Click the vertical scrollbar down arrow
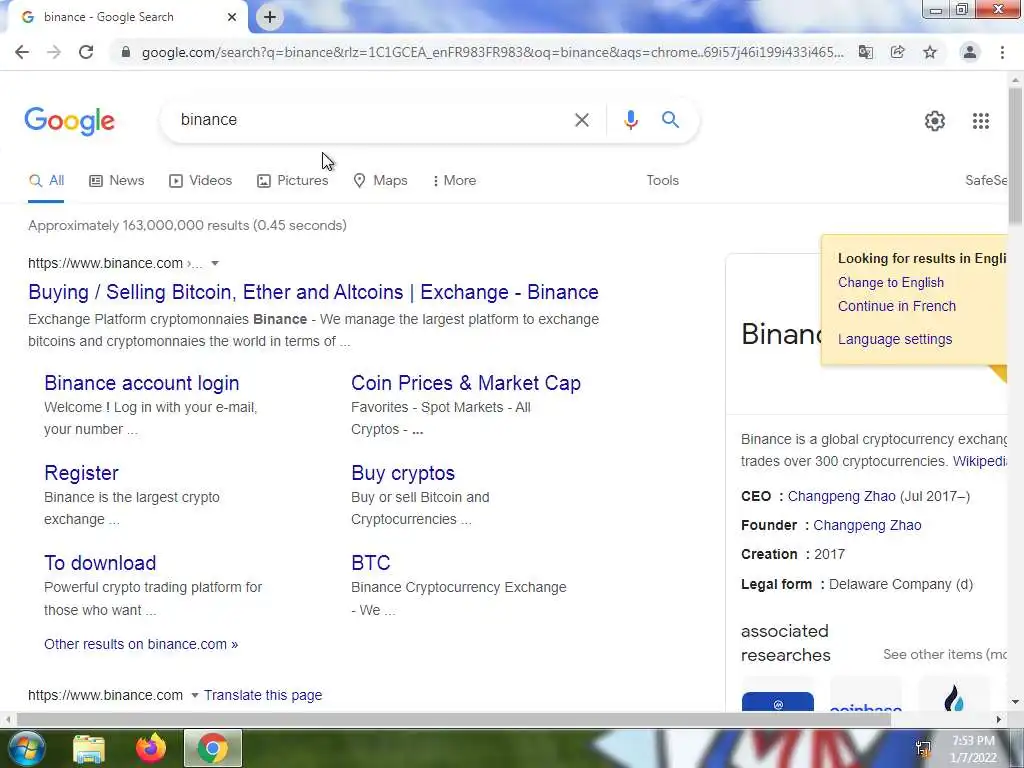 click(x=1016, y=703)
